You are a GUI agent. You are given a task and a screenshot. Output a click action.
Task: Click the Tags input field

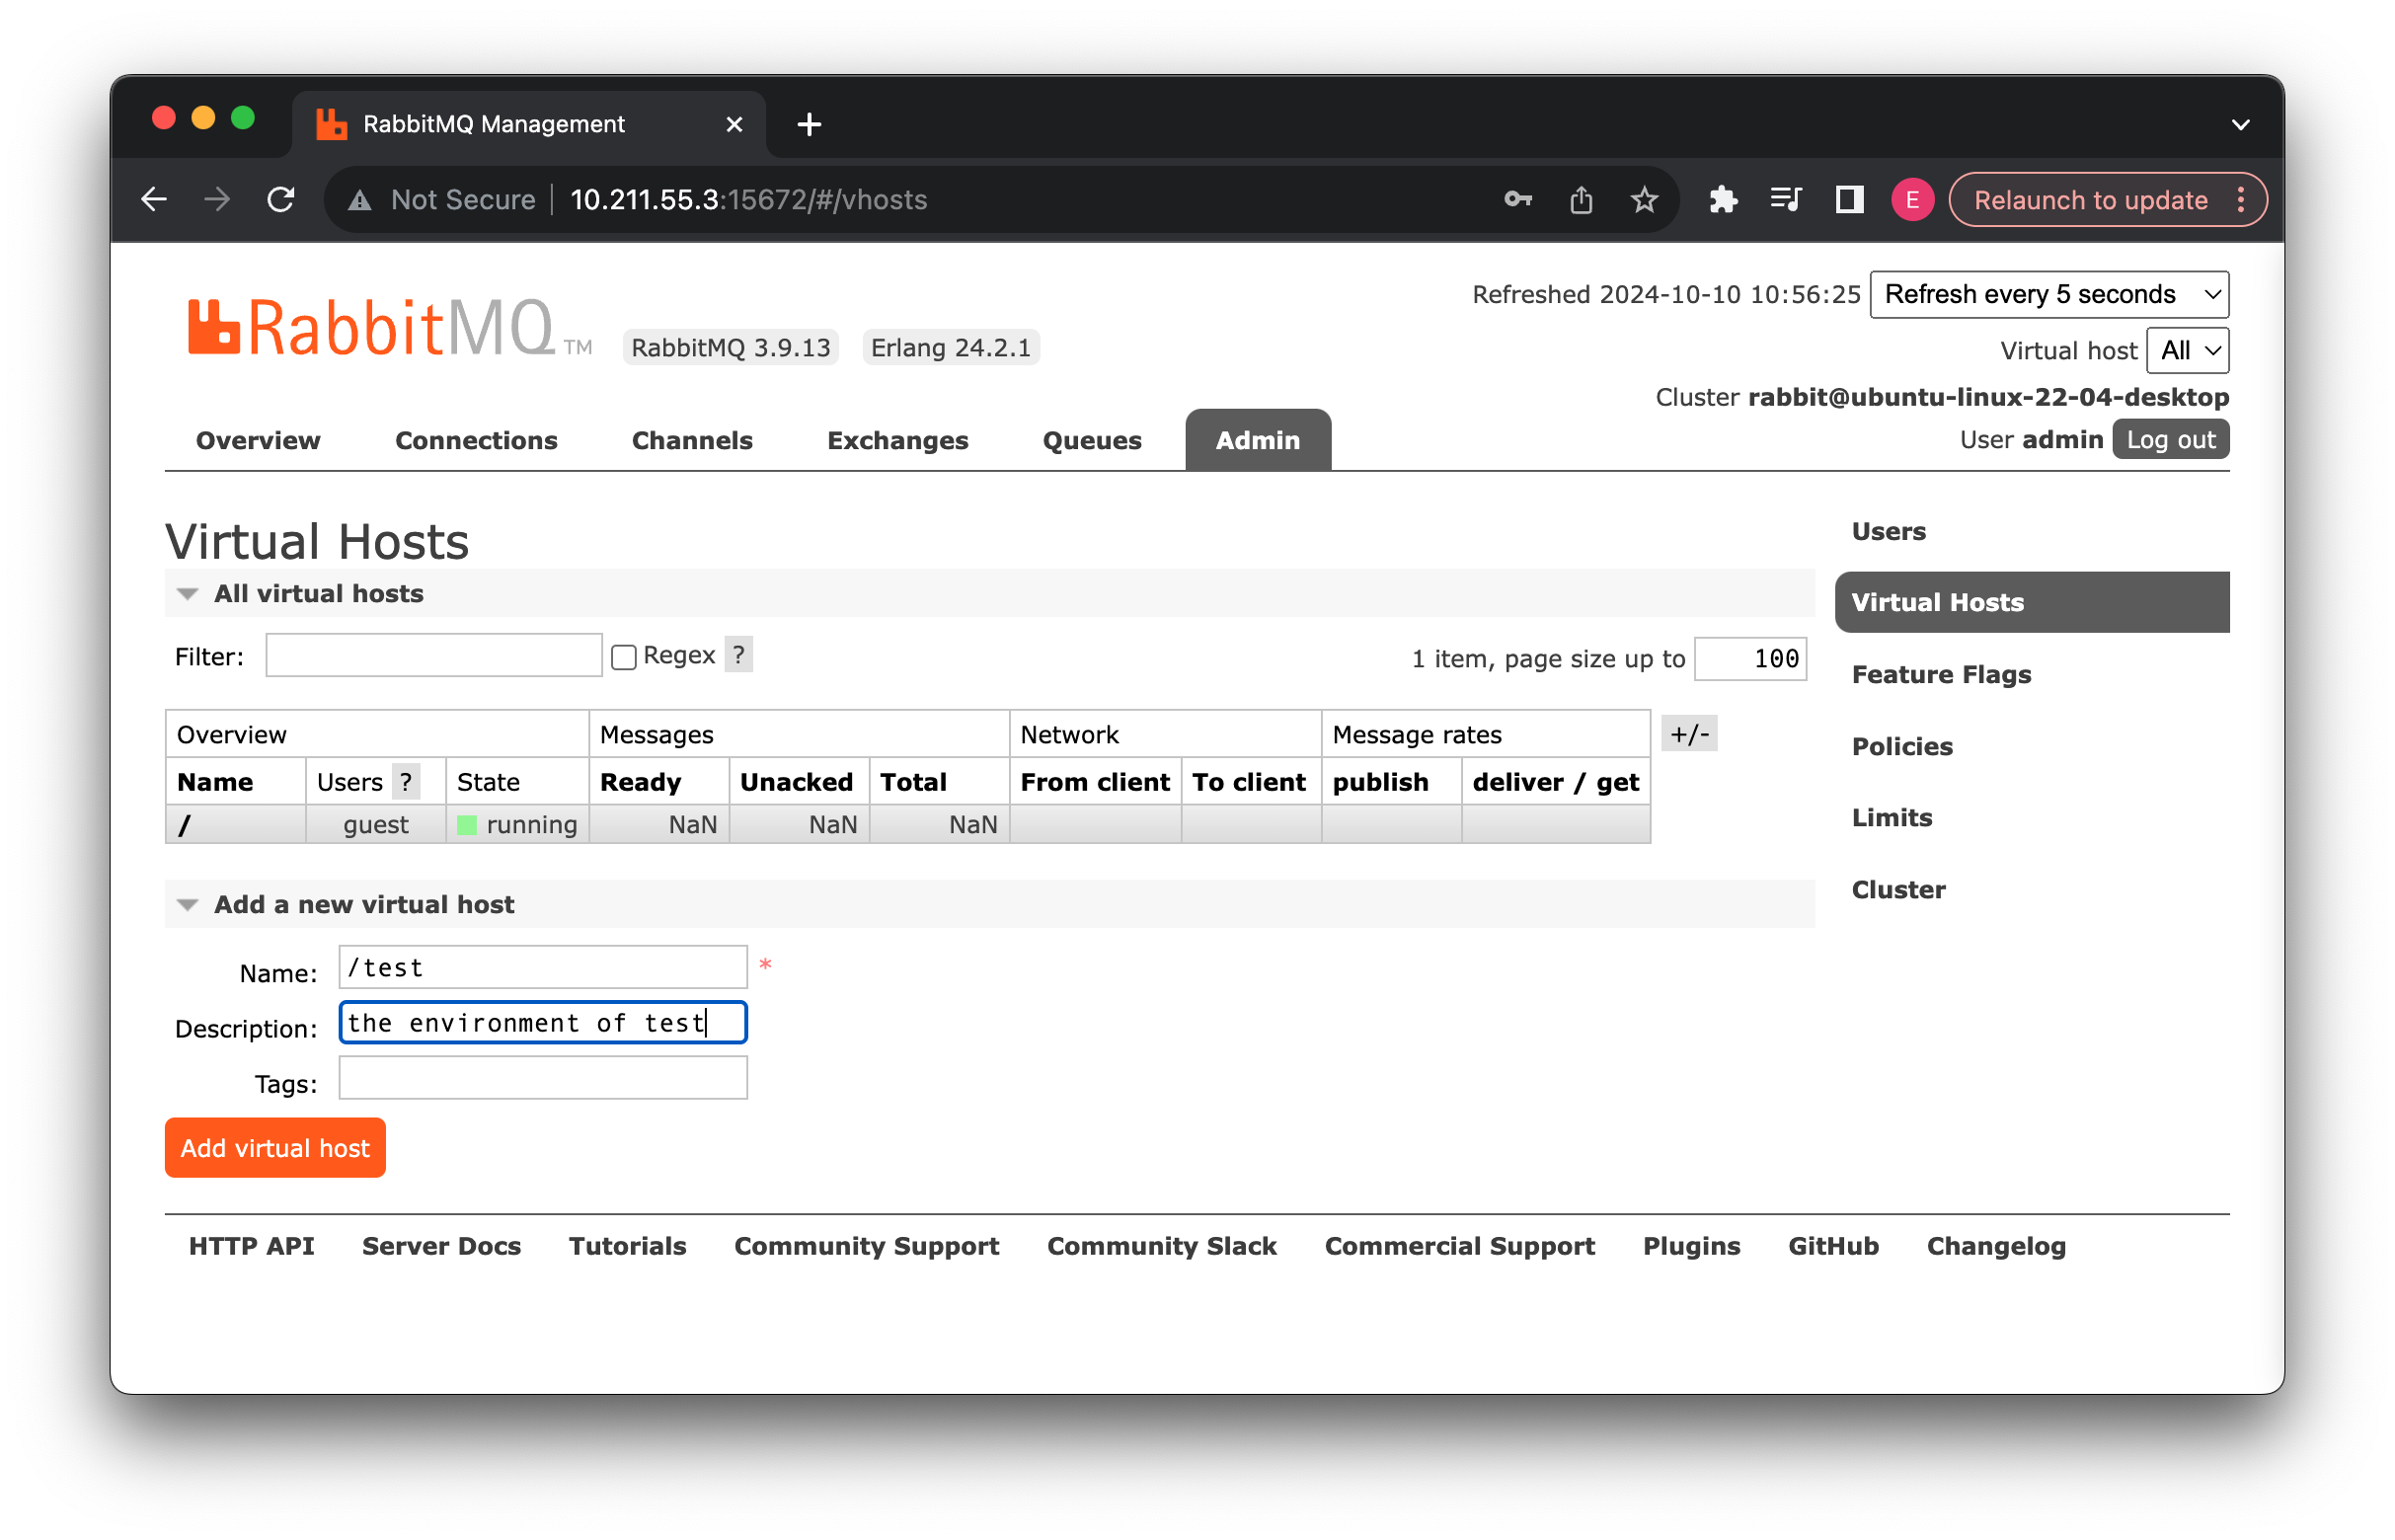(543, 1078)
